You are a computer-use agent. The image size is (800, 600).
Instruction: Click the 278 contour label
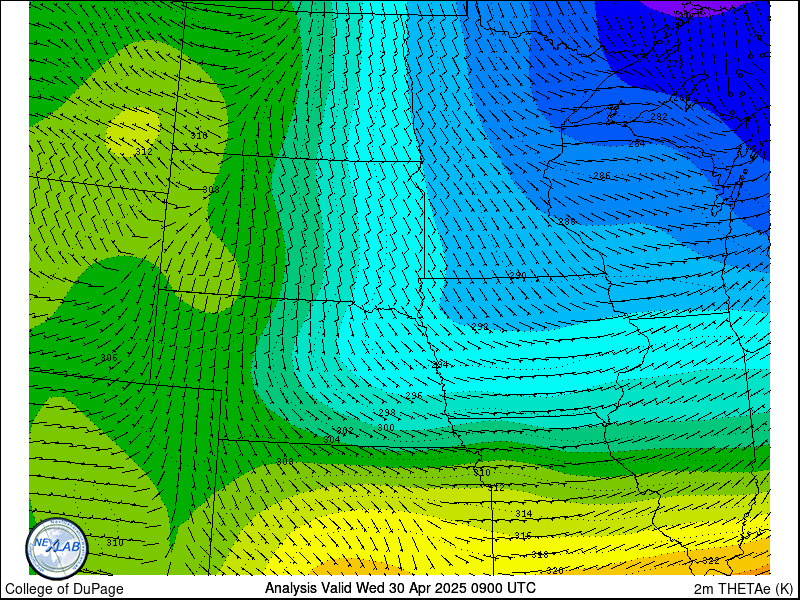(675, 64)
